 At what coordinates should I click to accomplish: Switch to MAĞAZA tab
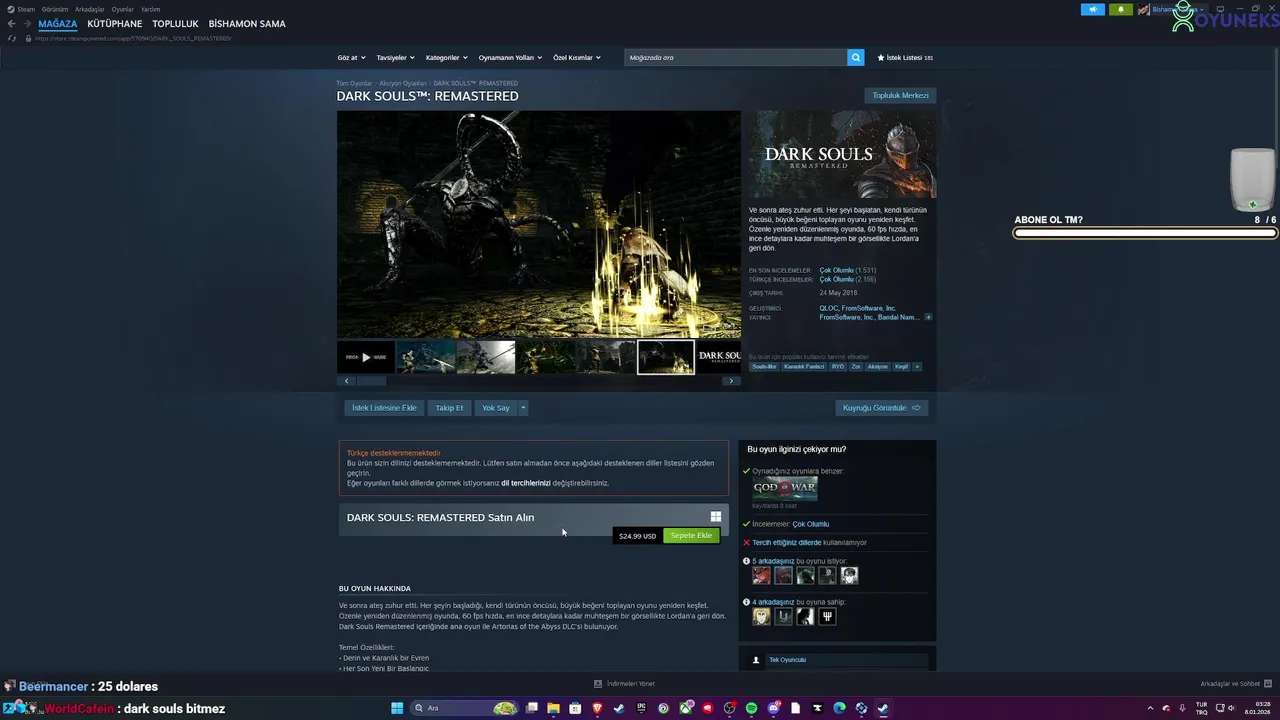coord(58,24)
